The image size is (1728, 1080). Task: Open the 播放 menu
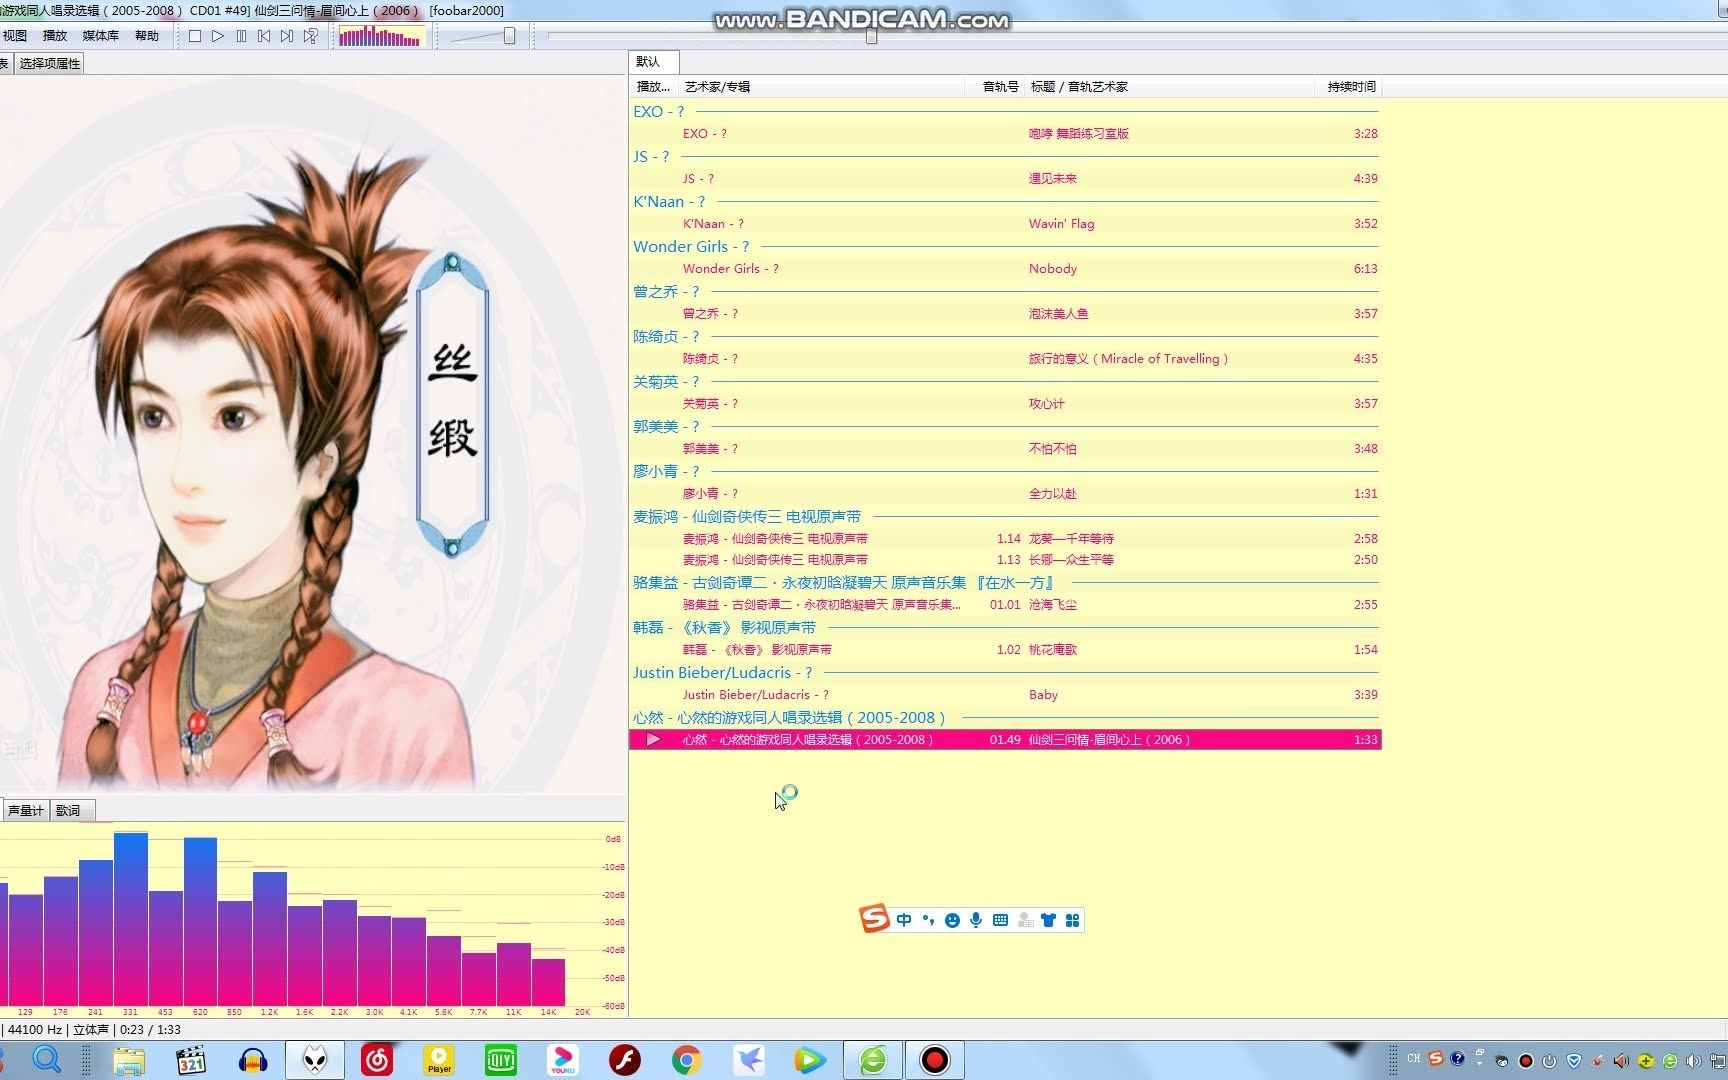coord(55,36)
